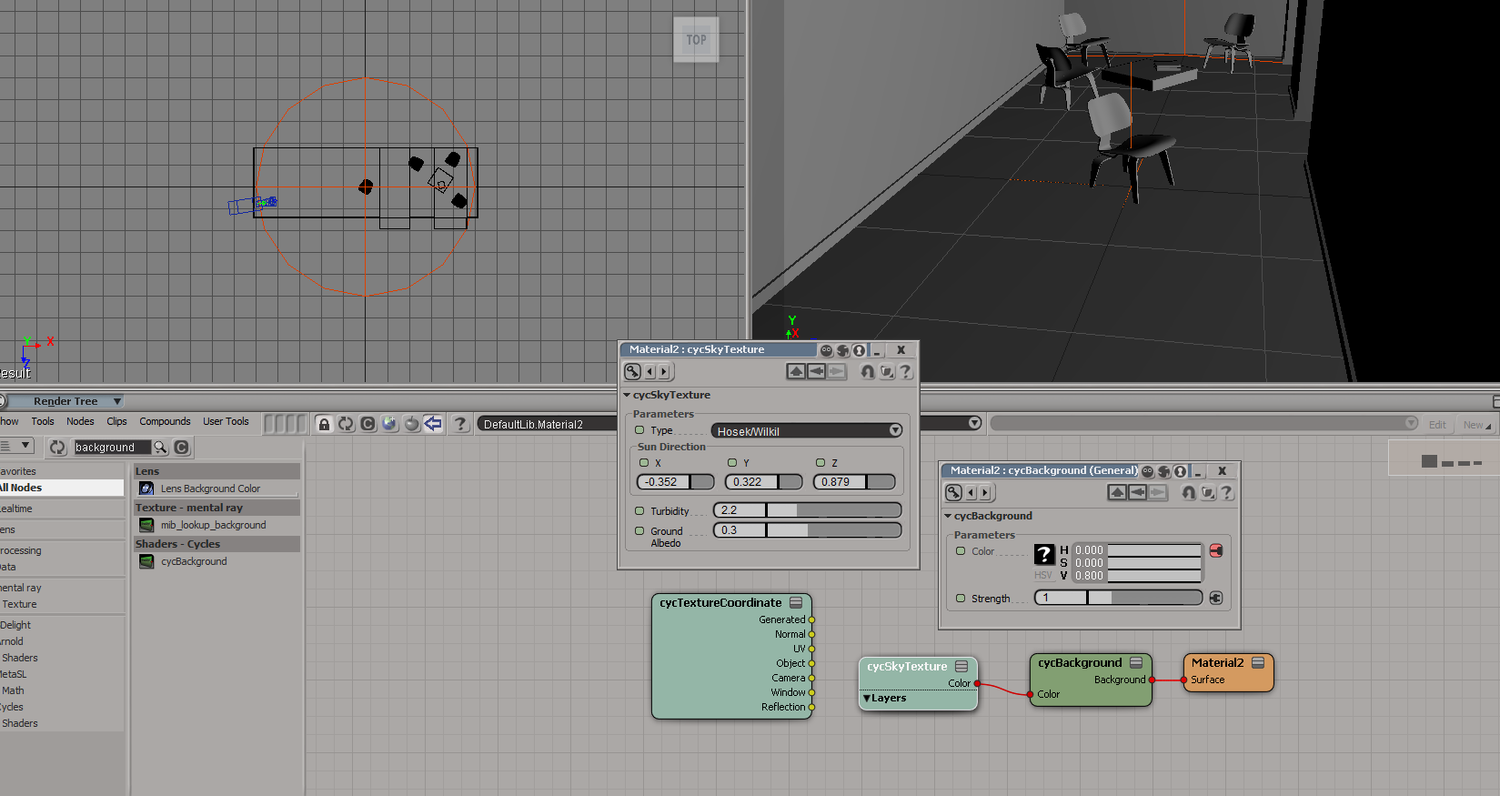This screenshot has height=796, width=1500.
Task: Click the load preset up-arrow icon in cycBackground editor
Action: click(x=1118, y=492)
